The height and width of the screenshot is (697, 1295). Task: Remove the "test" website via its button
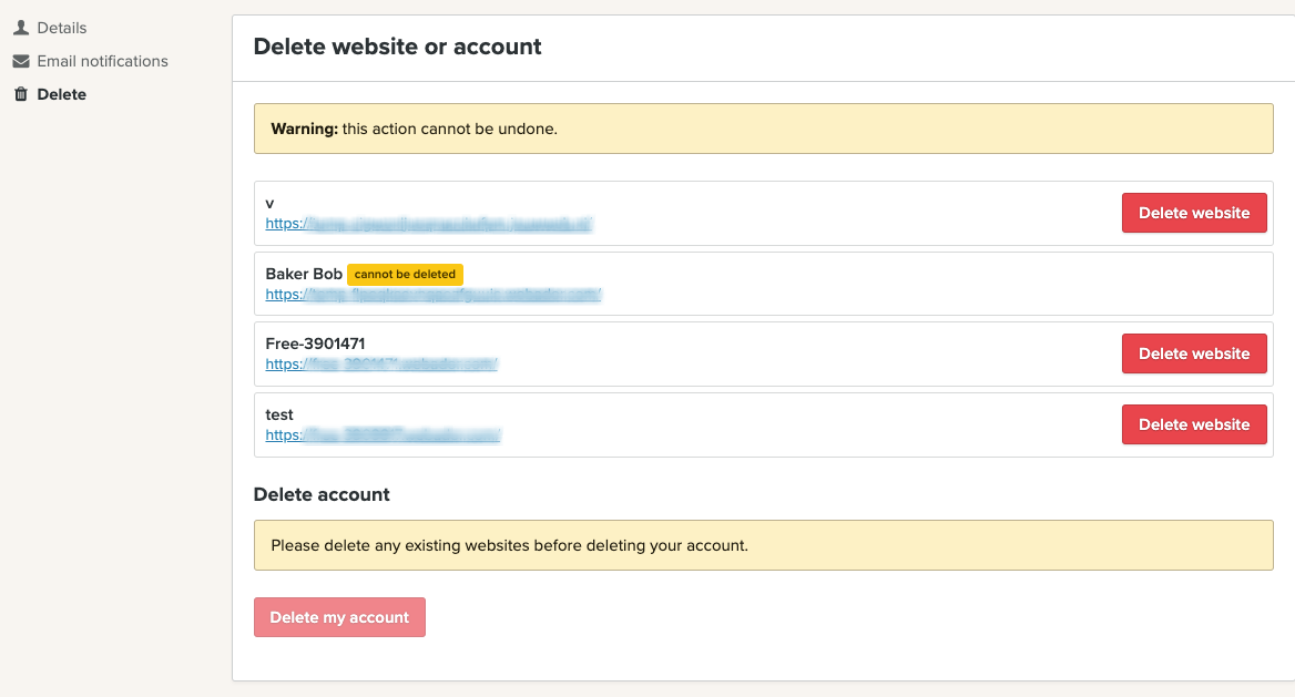[1193, 424]
